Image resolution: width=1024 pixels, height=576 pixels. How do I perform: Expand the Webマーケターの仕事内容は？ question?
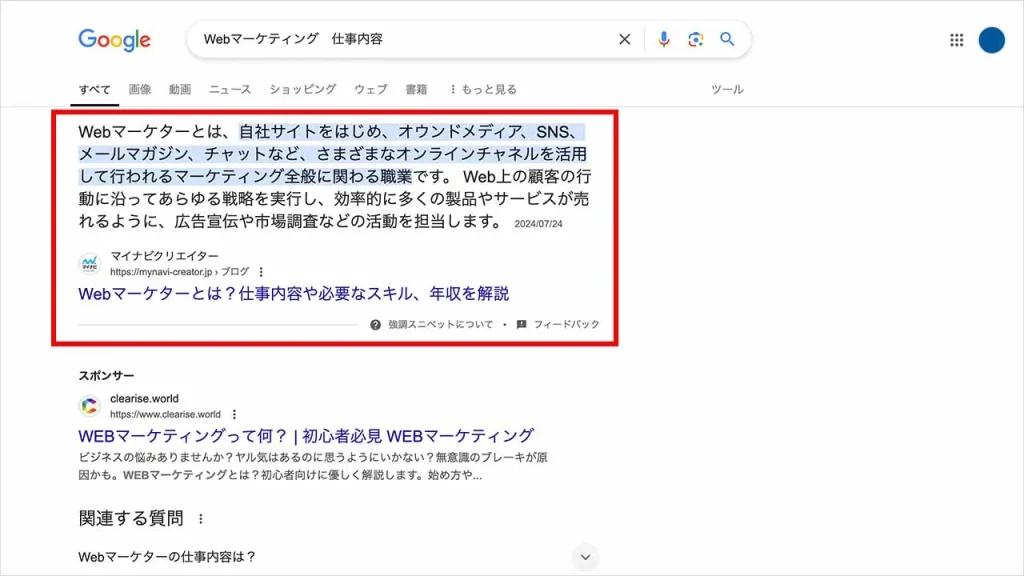[x=585, y=557]
